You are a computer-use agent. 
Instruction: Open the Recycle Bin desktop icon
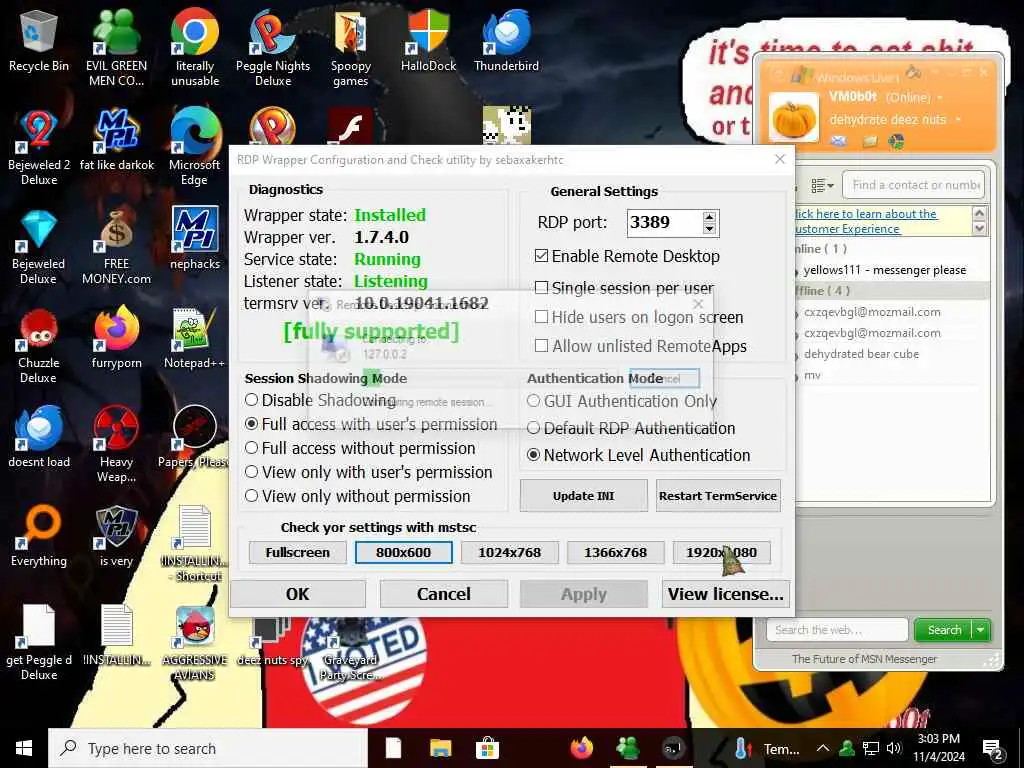coord(39,42)
